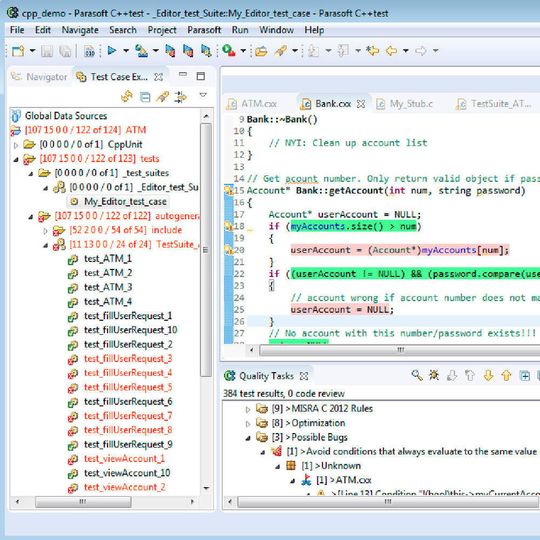Click the search magnifier icon in Quality Tasks
The width and height of the screenshot is (540, 540).
coord(417,375)
